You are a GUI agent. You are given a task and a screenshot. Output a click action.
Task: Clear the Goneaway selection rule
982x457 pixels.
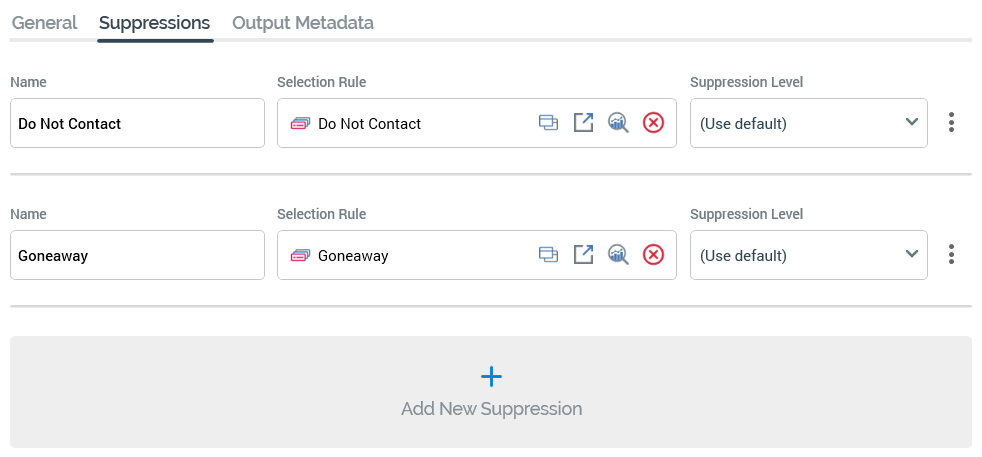(x=653, y=255)
